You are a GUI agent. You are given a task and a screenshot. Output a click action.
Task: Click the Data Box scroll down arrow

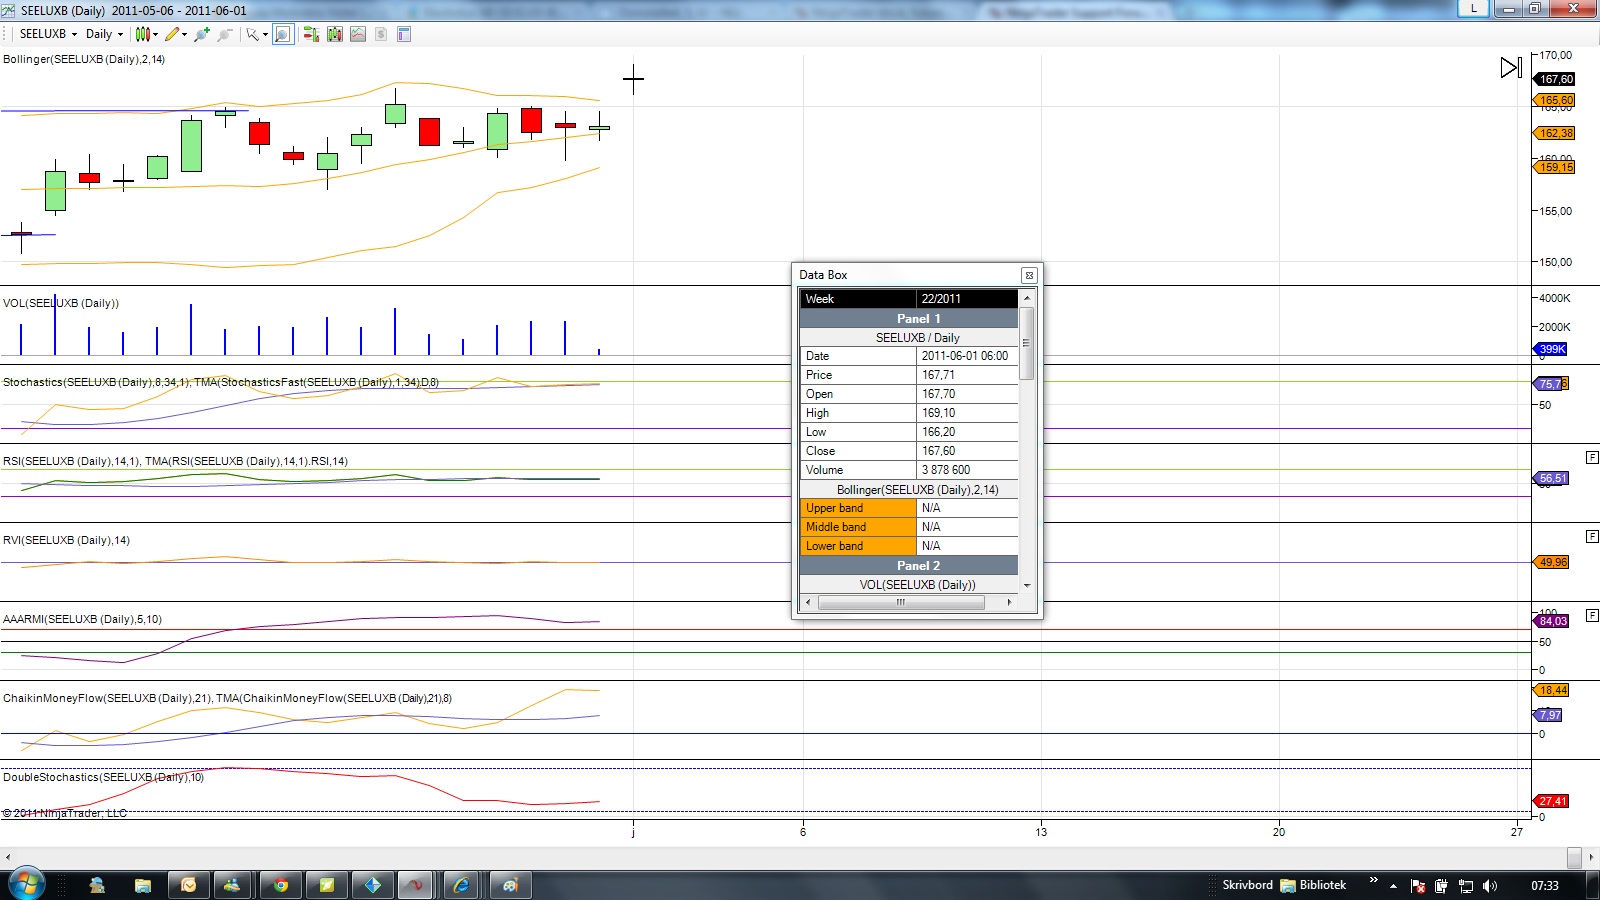pyautogui.click(x=1026, y=585)
